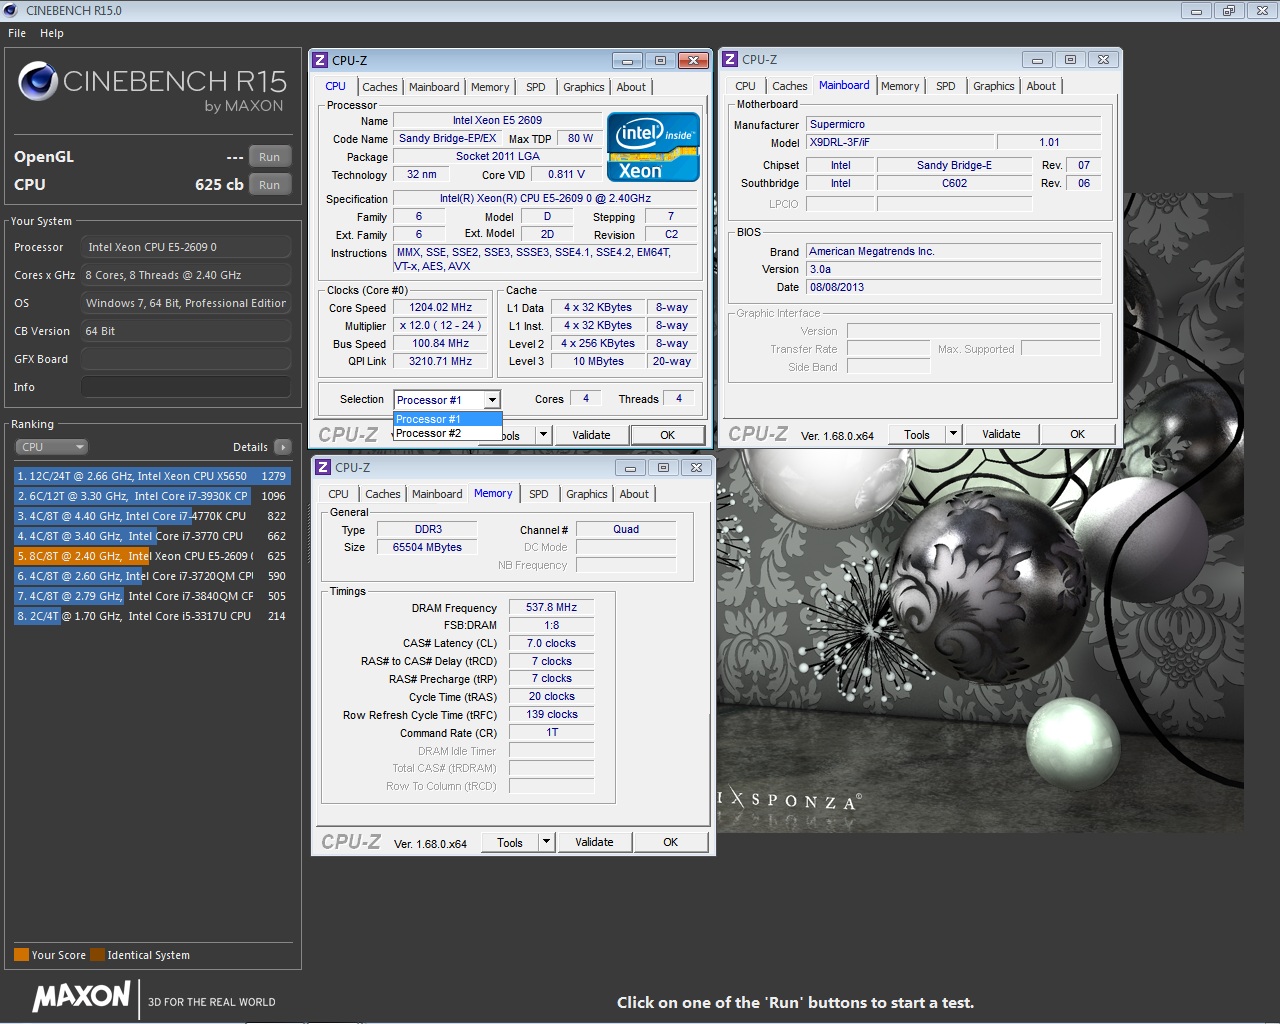Switch to Caches tab in Mainboard CPU-Z window
The width and height of the screenshot is (1280, 1024).
[x=789, y=86]
